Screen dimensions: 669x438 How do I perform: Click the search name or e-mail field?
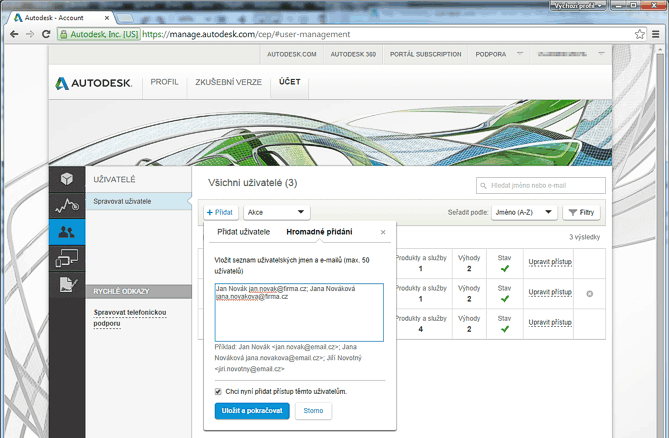541,186
